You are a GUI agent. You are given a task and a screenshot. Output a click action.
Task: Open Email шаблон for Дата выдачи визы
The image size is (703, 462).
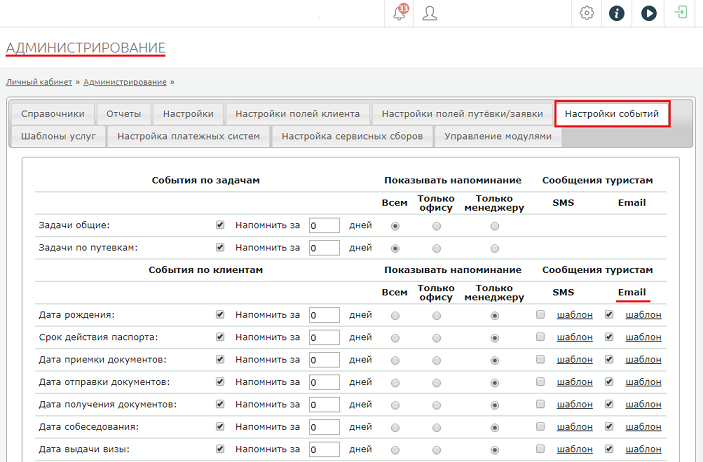(x=643, y=449)
